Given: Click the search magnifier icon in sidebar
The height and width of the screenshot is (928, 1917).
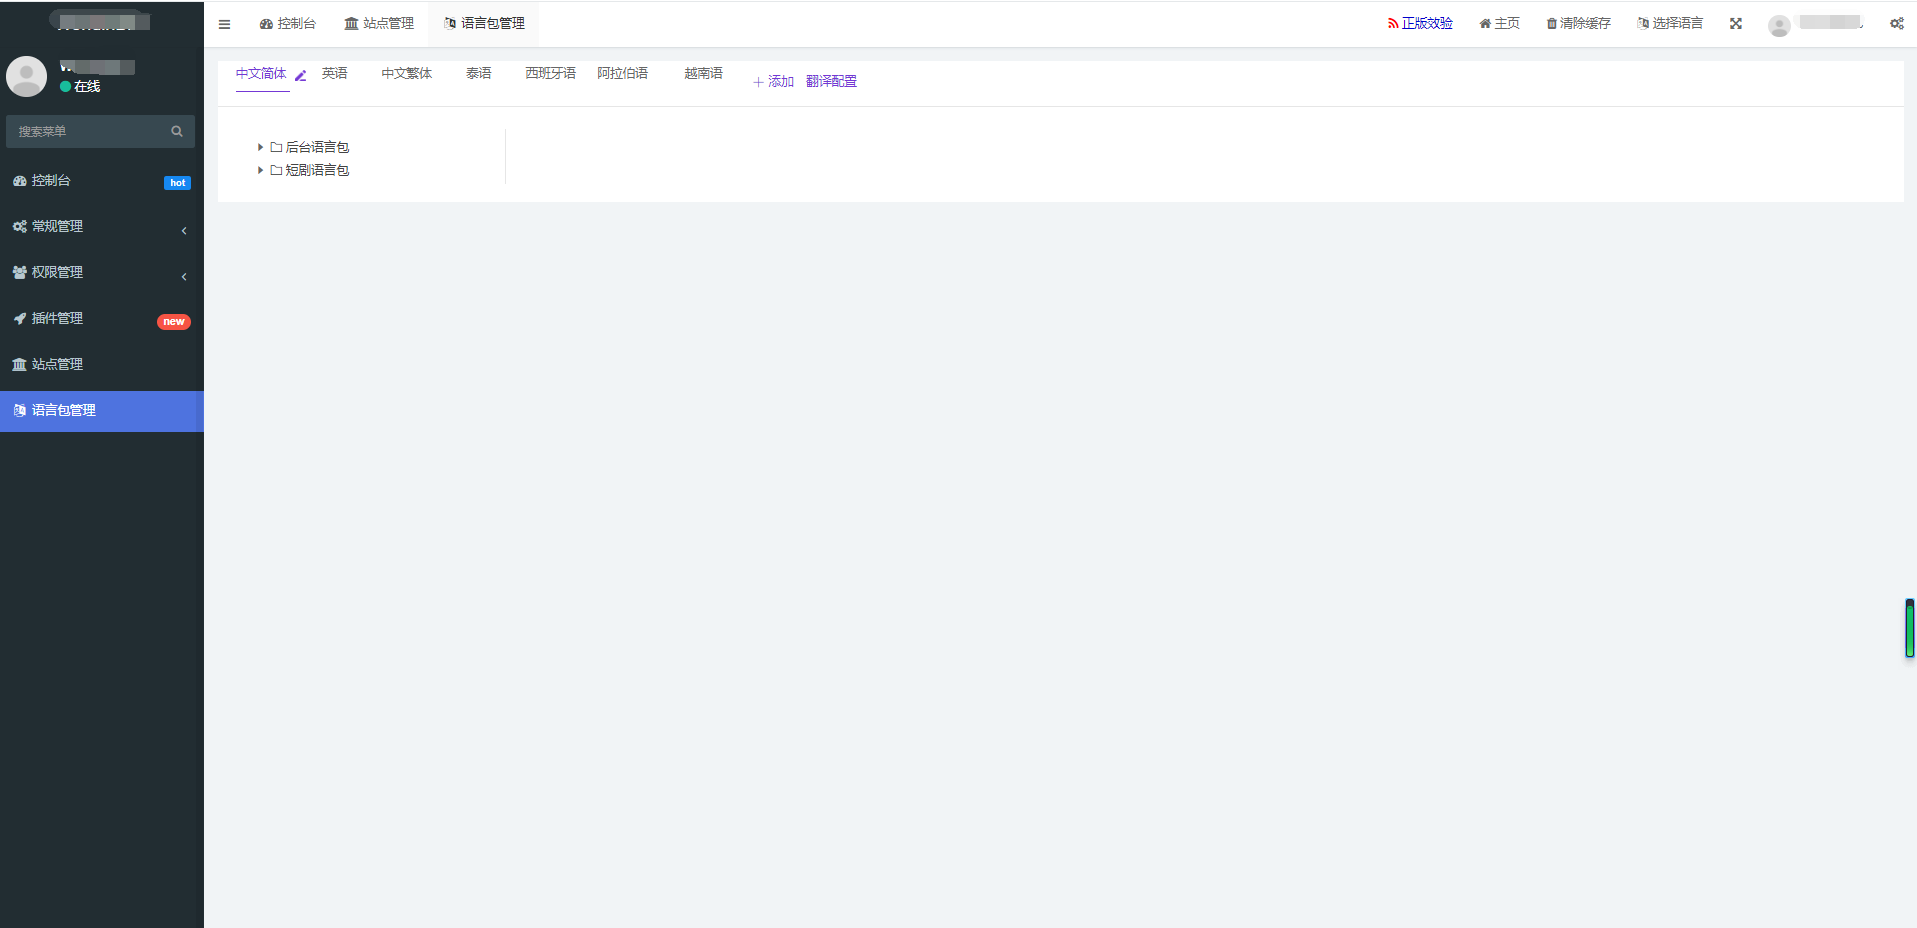Looking at the screenshot, I should pos(177,131).
